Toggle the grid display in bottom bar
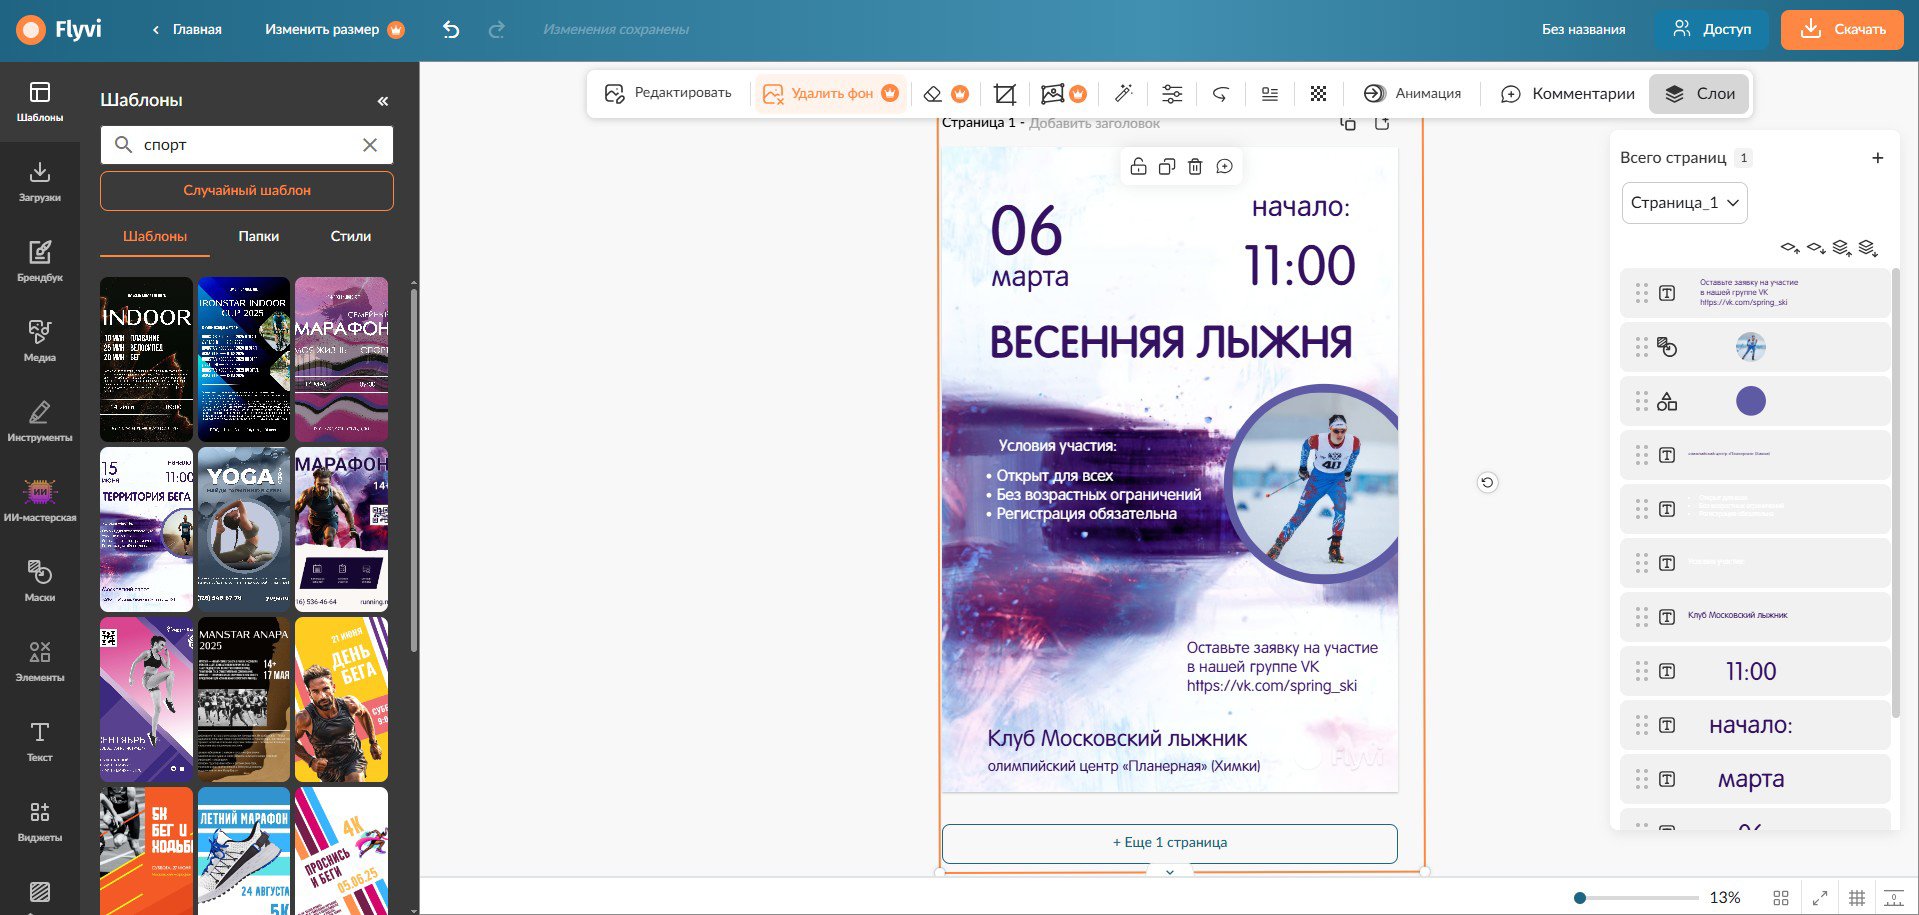Screen dimensions: 1919x915 pos(1856,898)
